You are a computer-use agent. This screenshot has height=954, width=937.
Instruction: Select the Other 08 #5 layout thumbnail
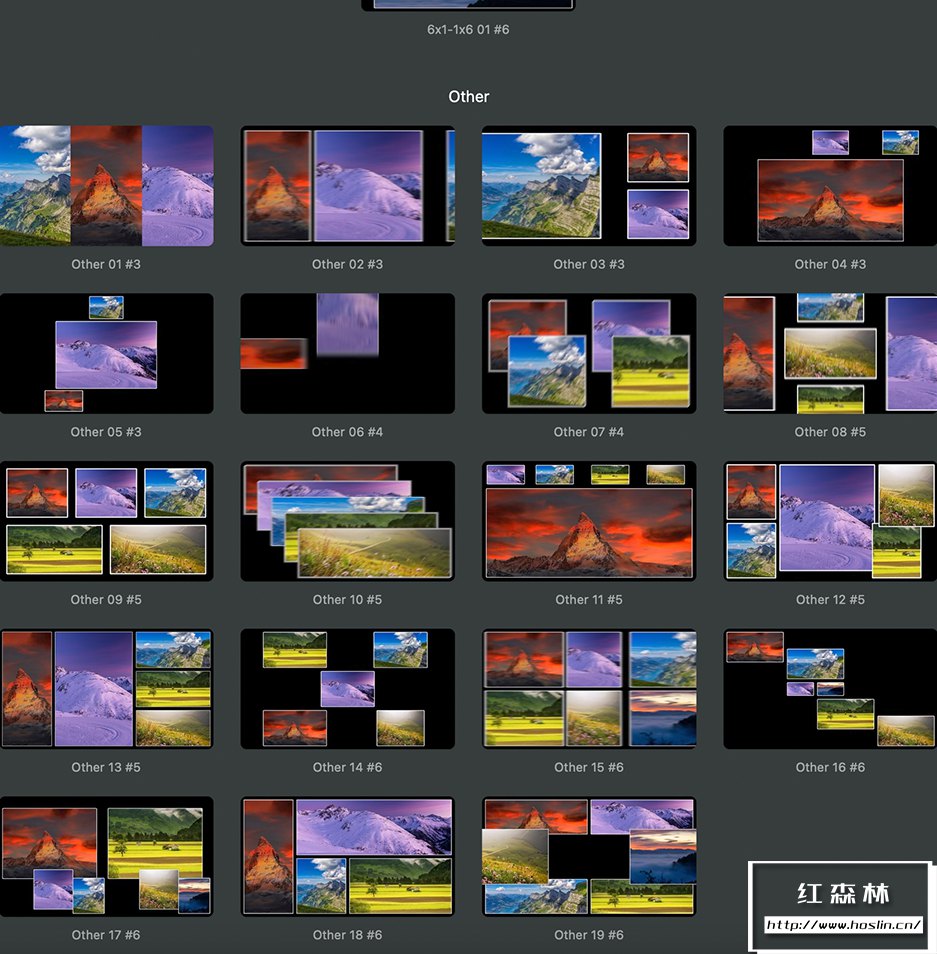pyautogui.click(x=830, y=353)
